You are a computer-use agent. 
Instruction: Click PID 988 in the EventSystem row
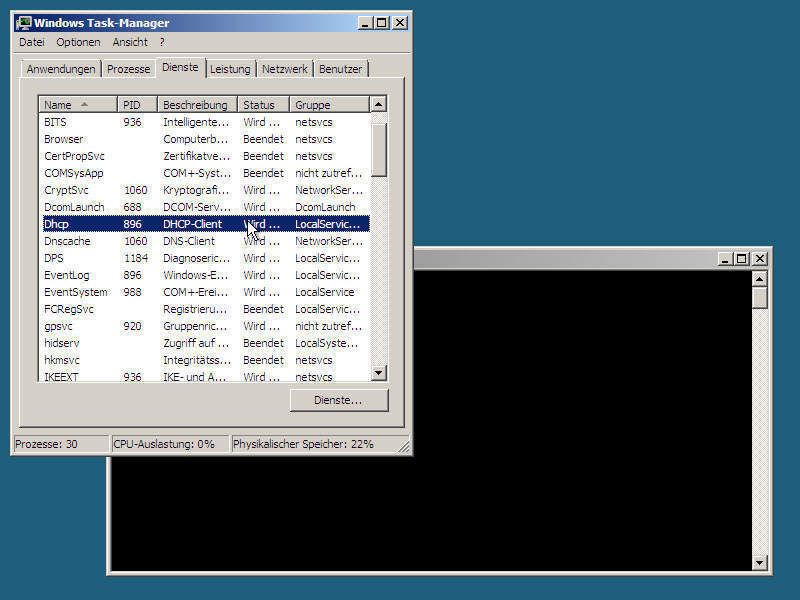132,292
